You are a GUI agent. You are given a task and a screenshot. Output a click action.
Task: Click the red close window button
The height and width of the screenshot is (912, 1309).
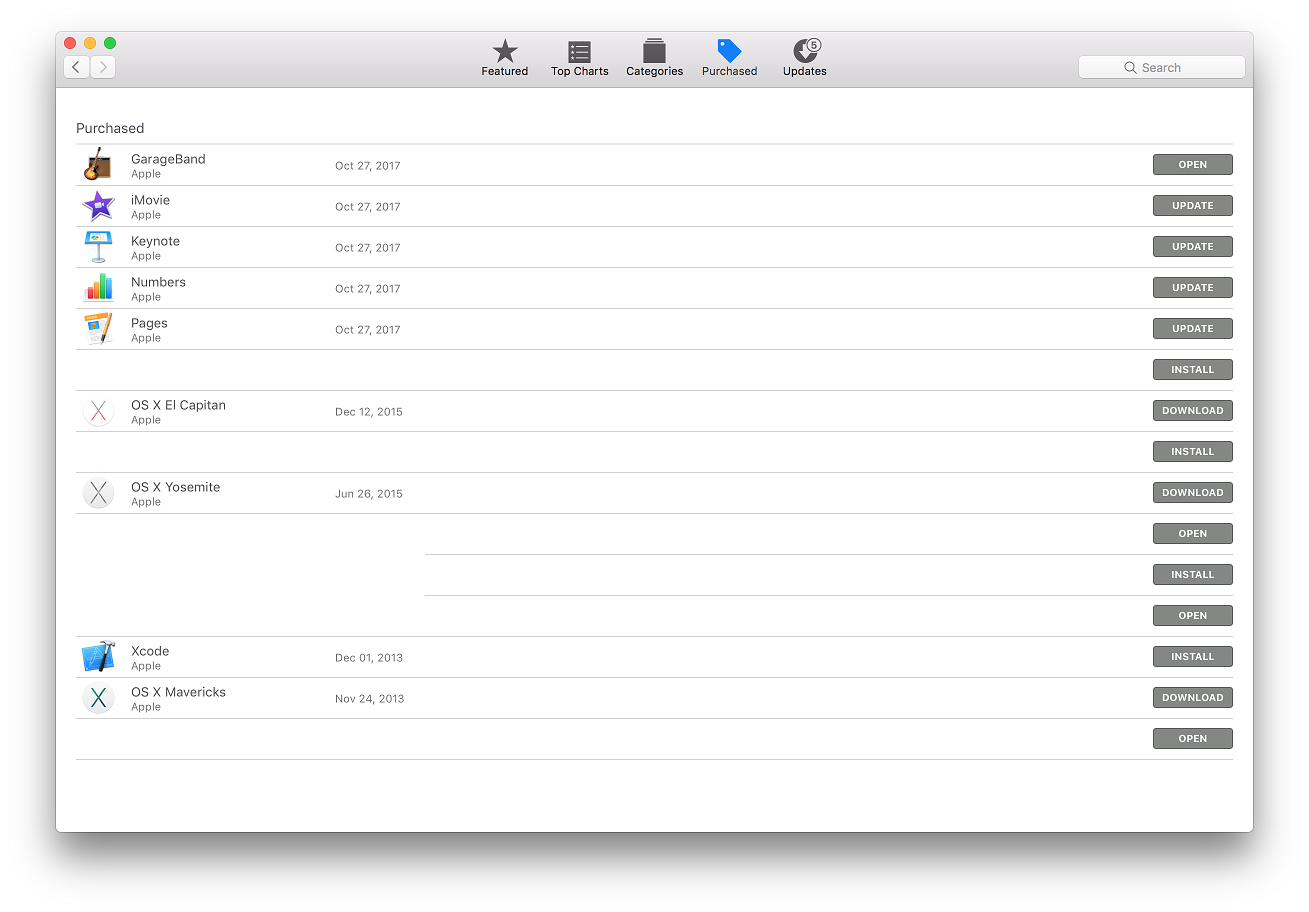tap(70, 43)
